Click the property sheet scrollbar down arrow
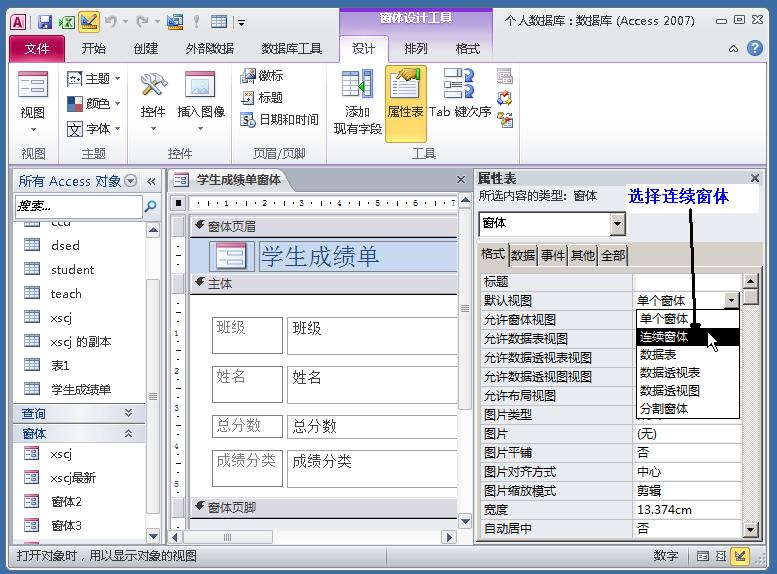 coord(751,530)
